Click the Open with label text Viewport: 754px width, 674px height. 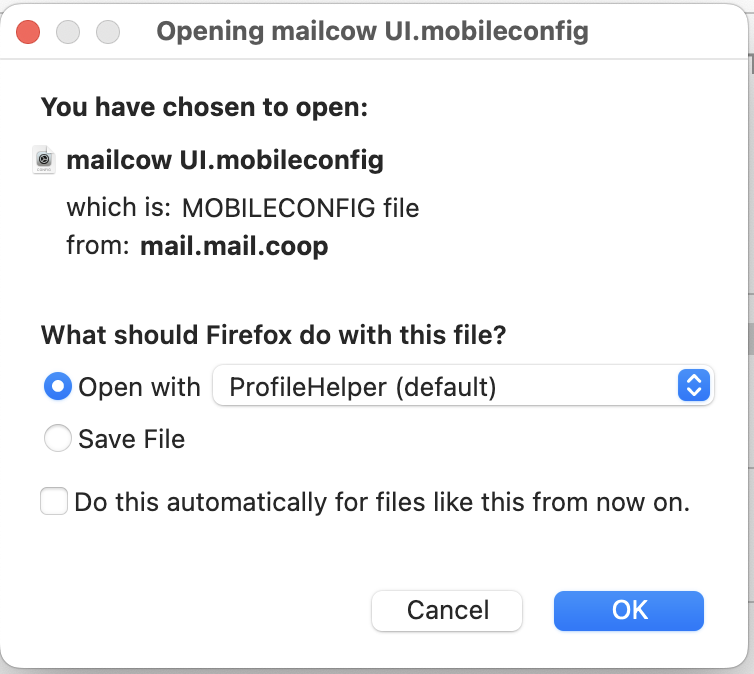(x=139, y=387)
